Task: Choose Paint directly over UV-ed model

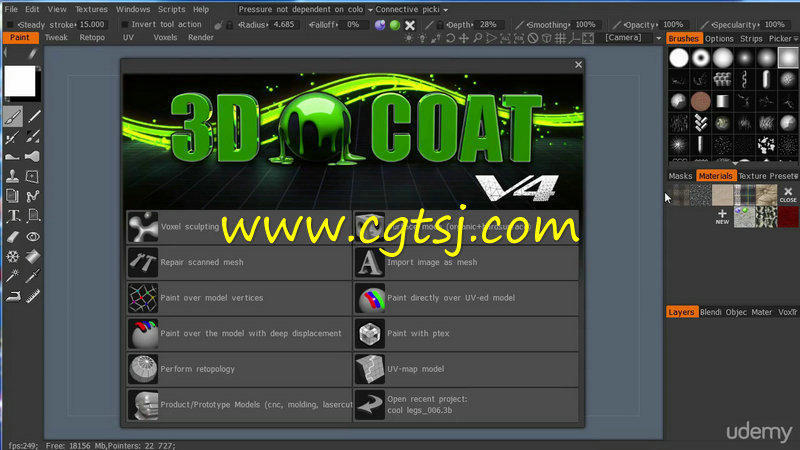Action: coord(466,298)
